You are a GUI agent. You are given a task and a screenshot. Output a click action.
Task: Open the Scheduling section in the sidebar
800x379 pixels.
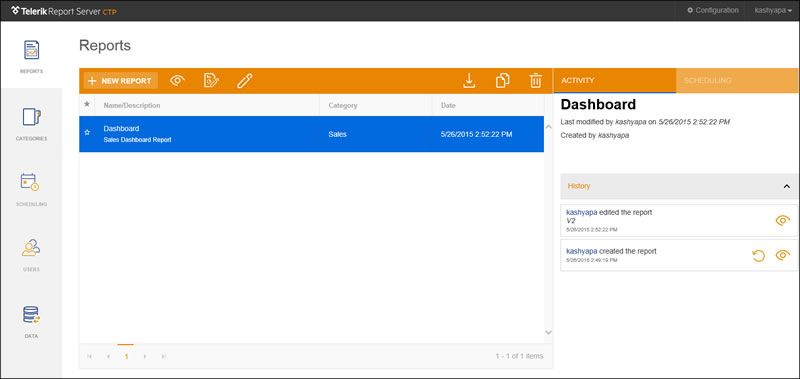(31, 190)
